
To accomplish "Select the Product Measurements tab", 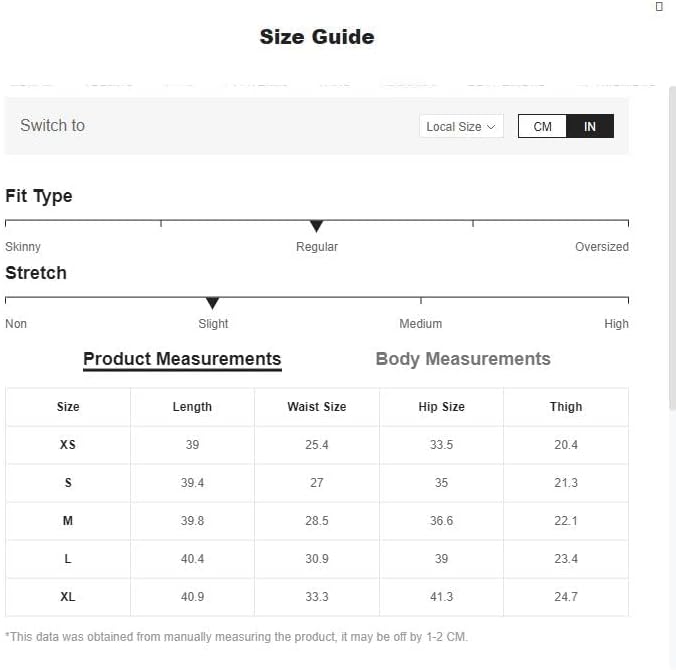I will tap(182, 359).
